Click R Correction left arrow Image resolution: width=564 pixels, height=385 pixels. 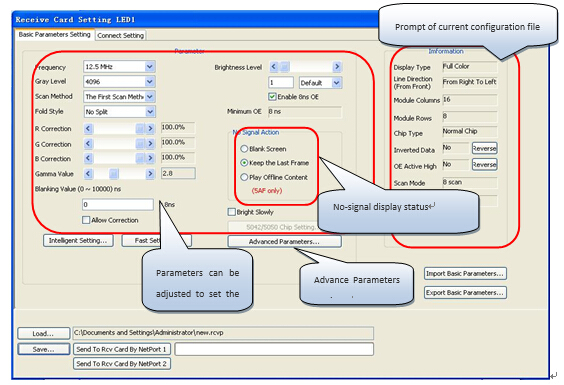88,128
